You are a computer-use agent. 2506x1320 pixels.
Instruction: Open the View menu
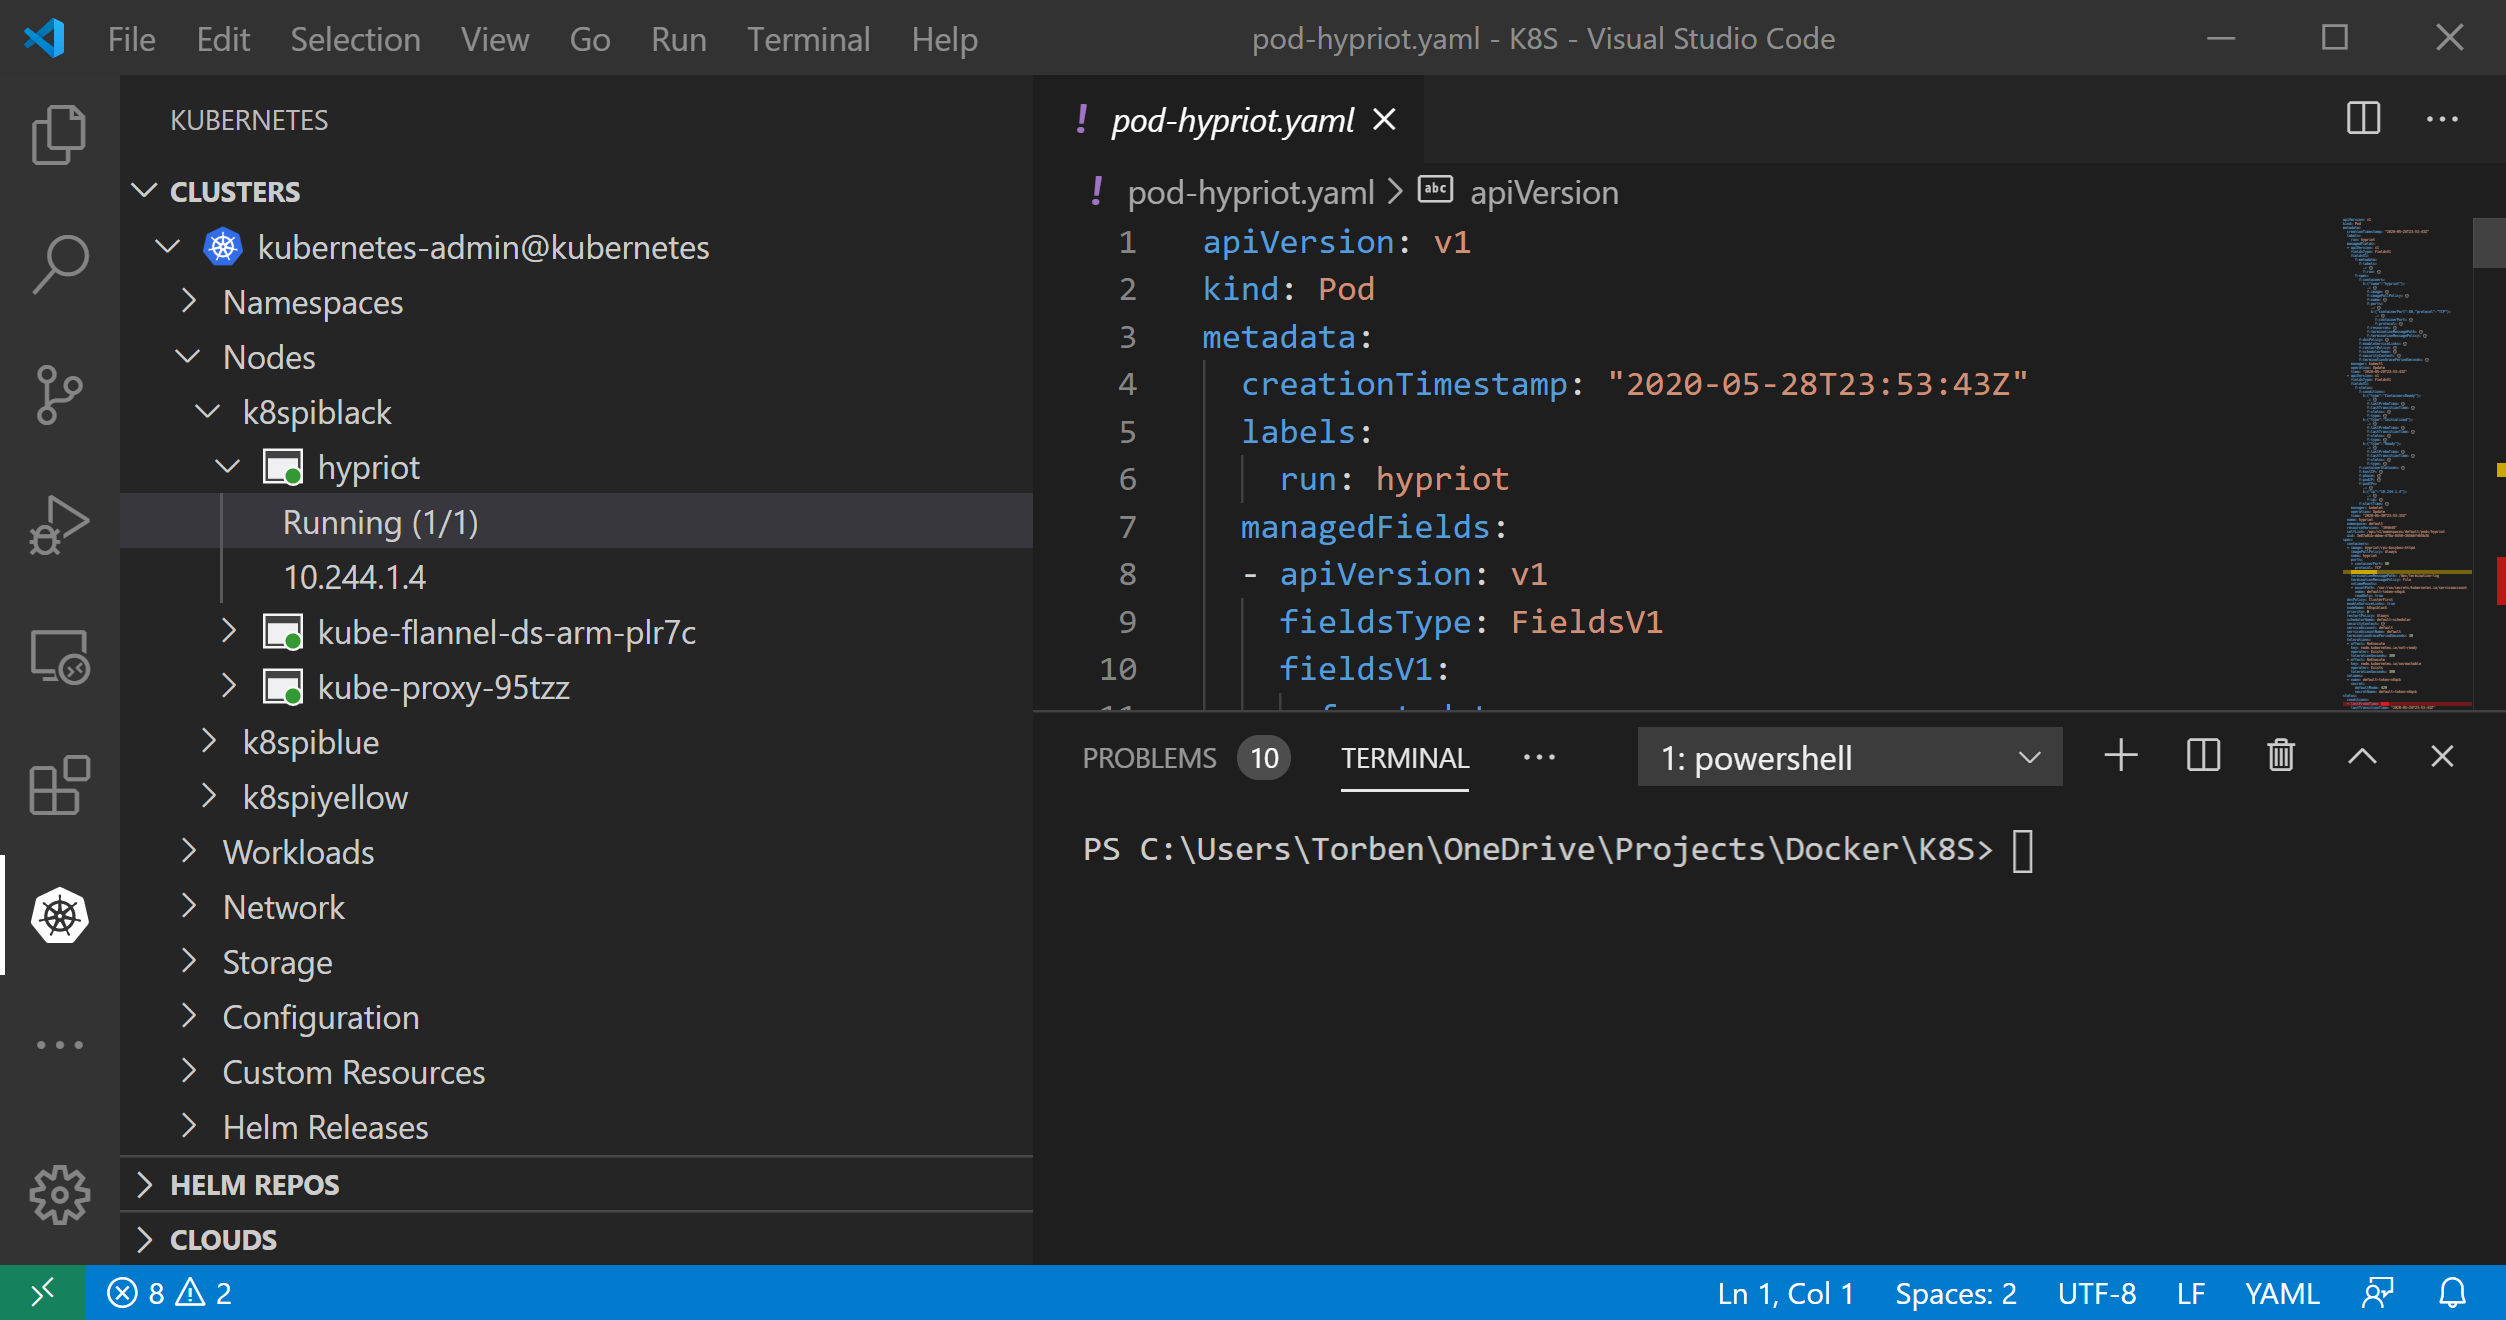click(x=495, y=39)
